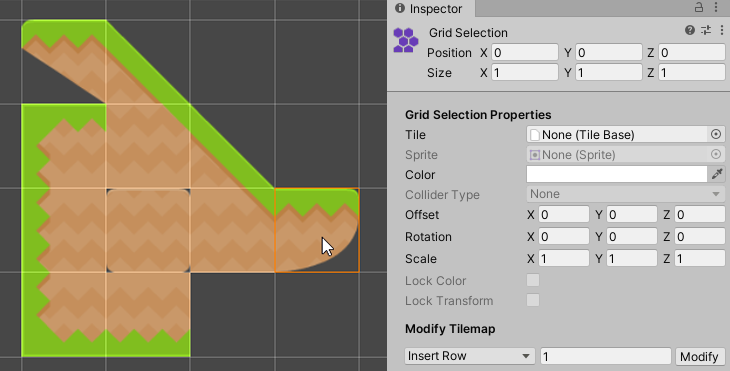Select the orange-outlined curved grass tile
The width and height of the screenshot is (730, 371).
[x=317, y=230]
